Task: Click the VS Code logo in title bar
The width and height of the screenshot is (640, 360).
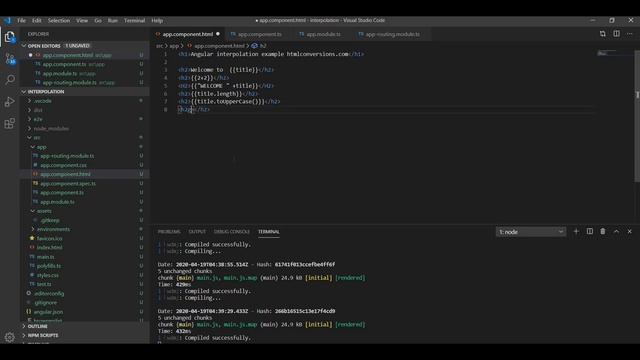Action: pos(7,20)
